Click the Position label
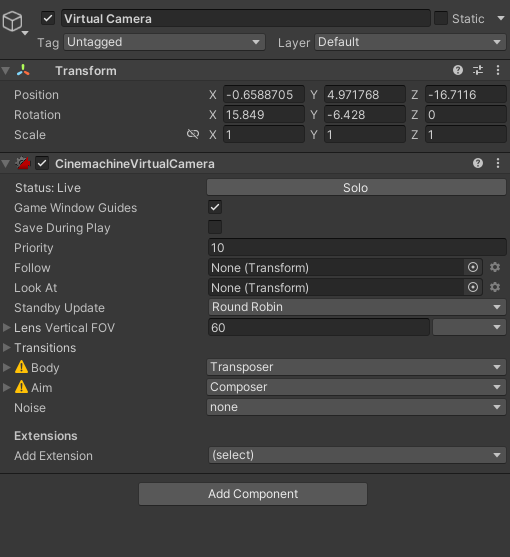 point(36,94)
